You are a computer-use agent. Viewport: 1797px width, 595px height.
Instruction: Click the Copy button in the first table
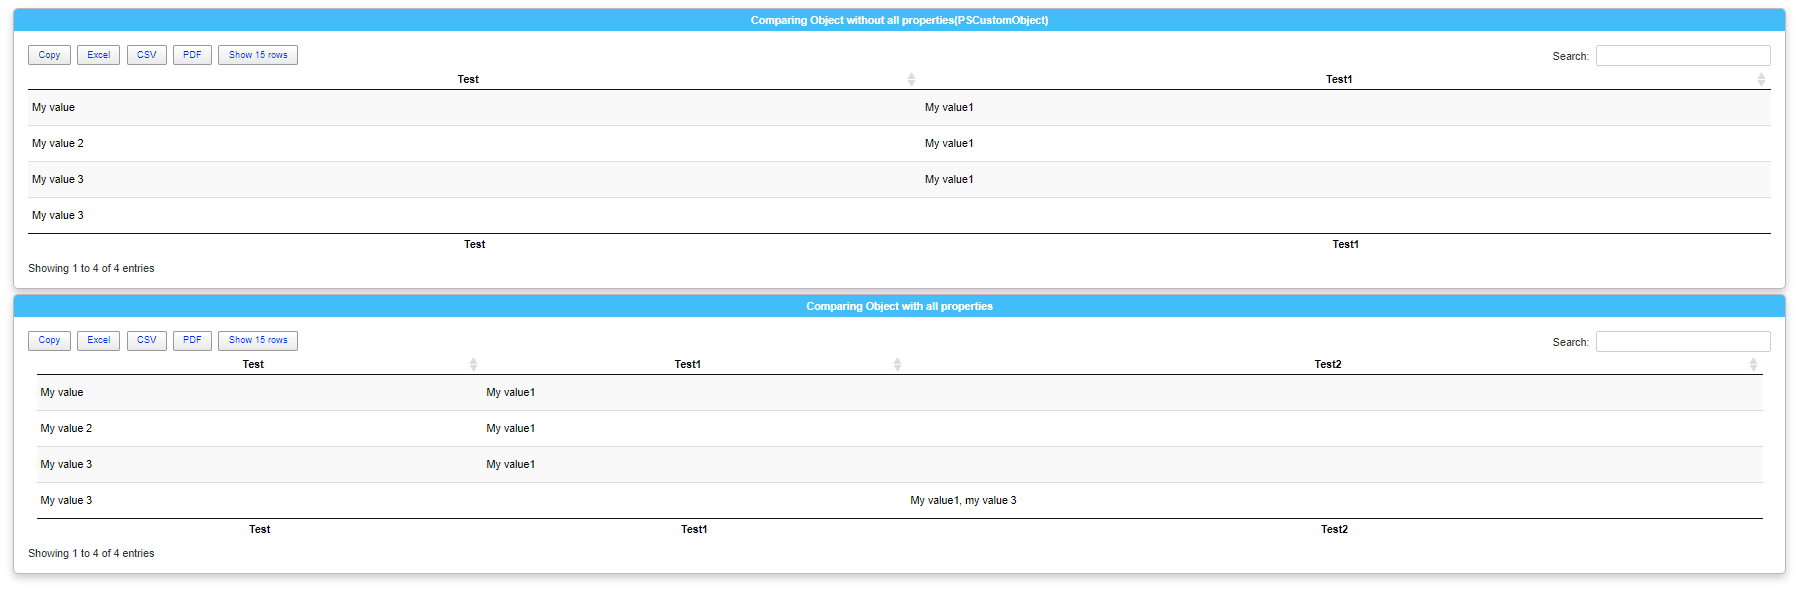pyautogui.click(x=49, y=55)
